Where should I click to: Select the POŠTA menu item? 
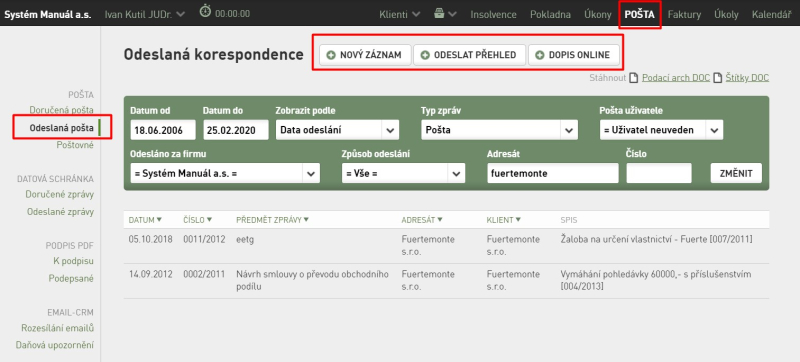click(x=640, y=14)
